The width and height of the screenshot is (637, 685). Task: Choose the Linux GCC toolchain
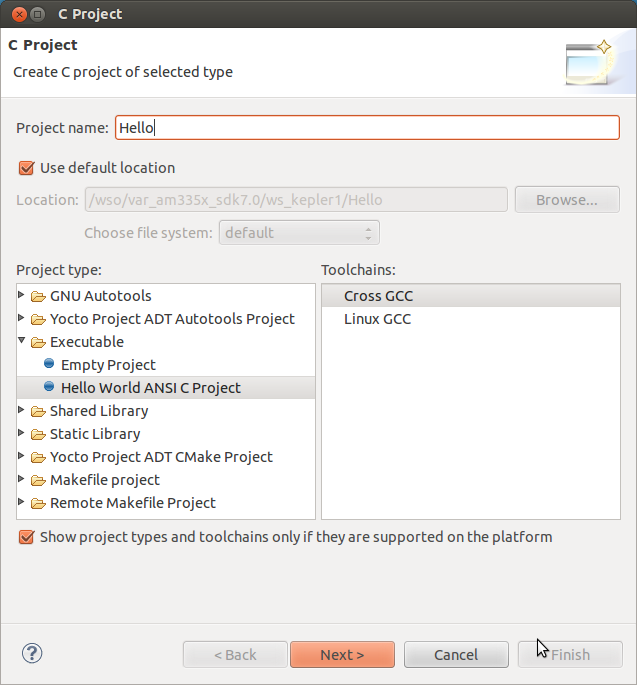(377, 319)
